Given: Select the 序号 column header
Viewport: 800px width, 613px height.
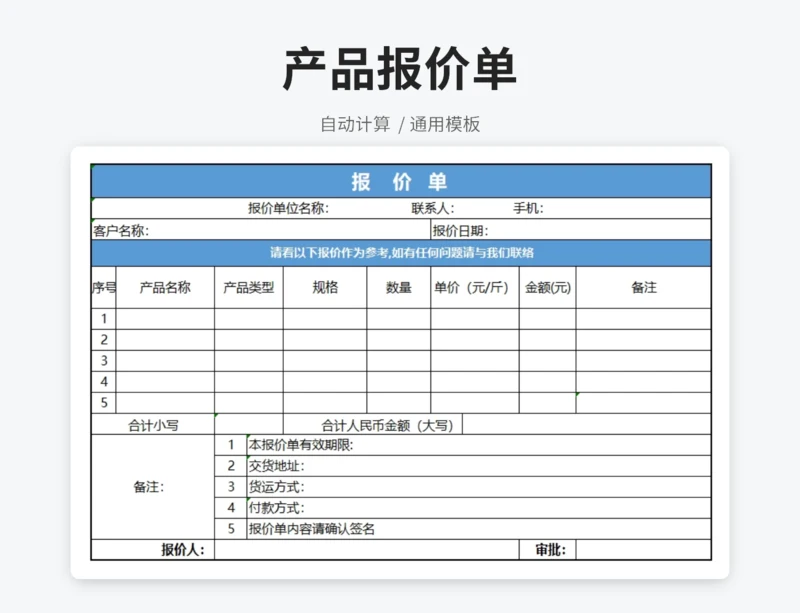Looking at the screenshot, I should (x=104, y=287).
